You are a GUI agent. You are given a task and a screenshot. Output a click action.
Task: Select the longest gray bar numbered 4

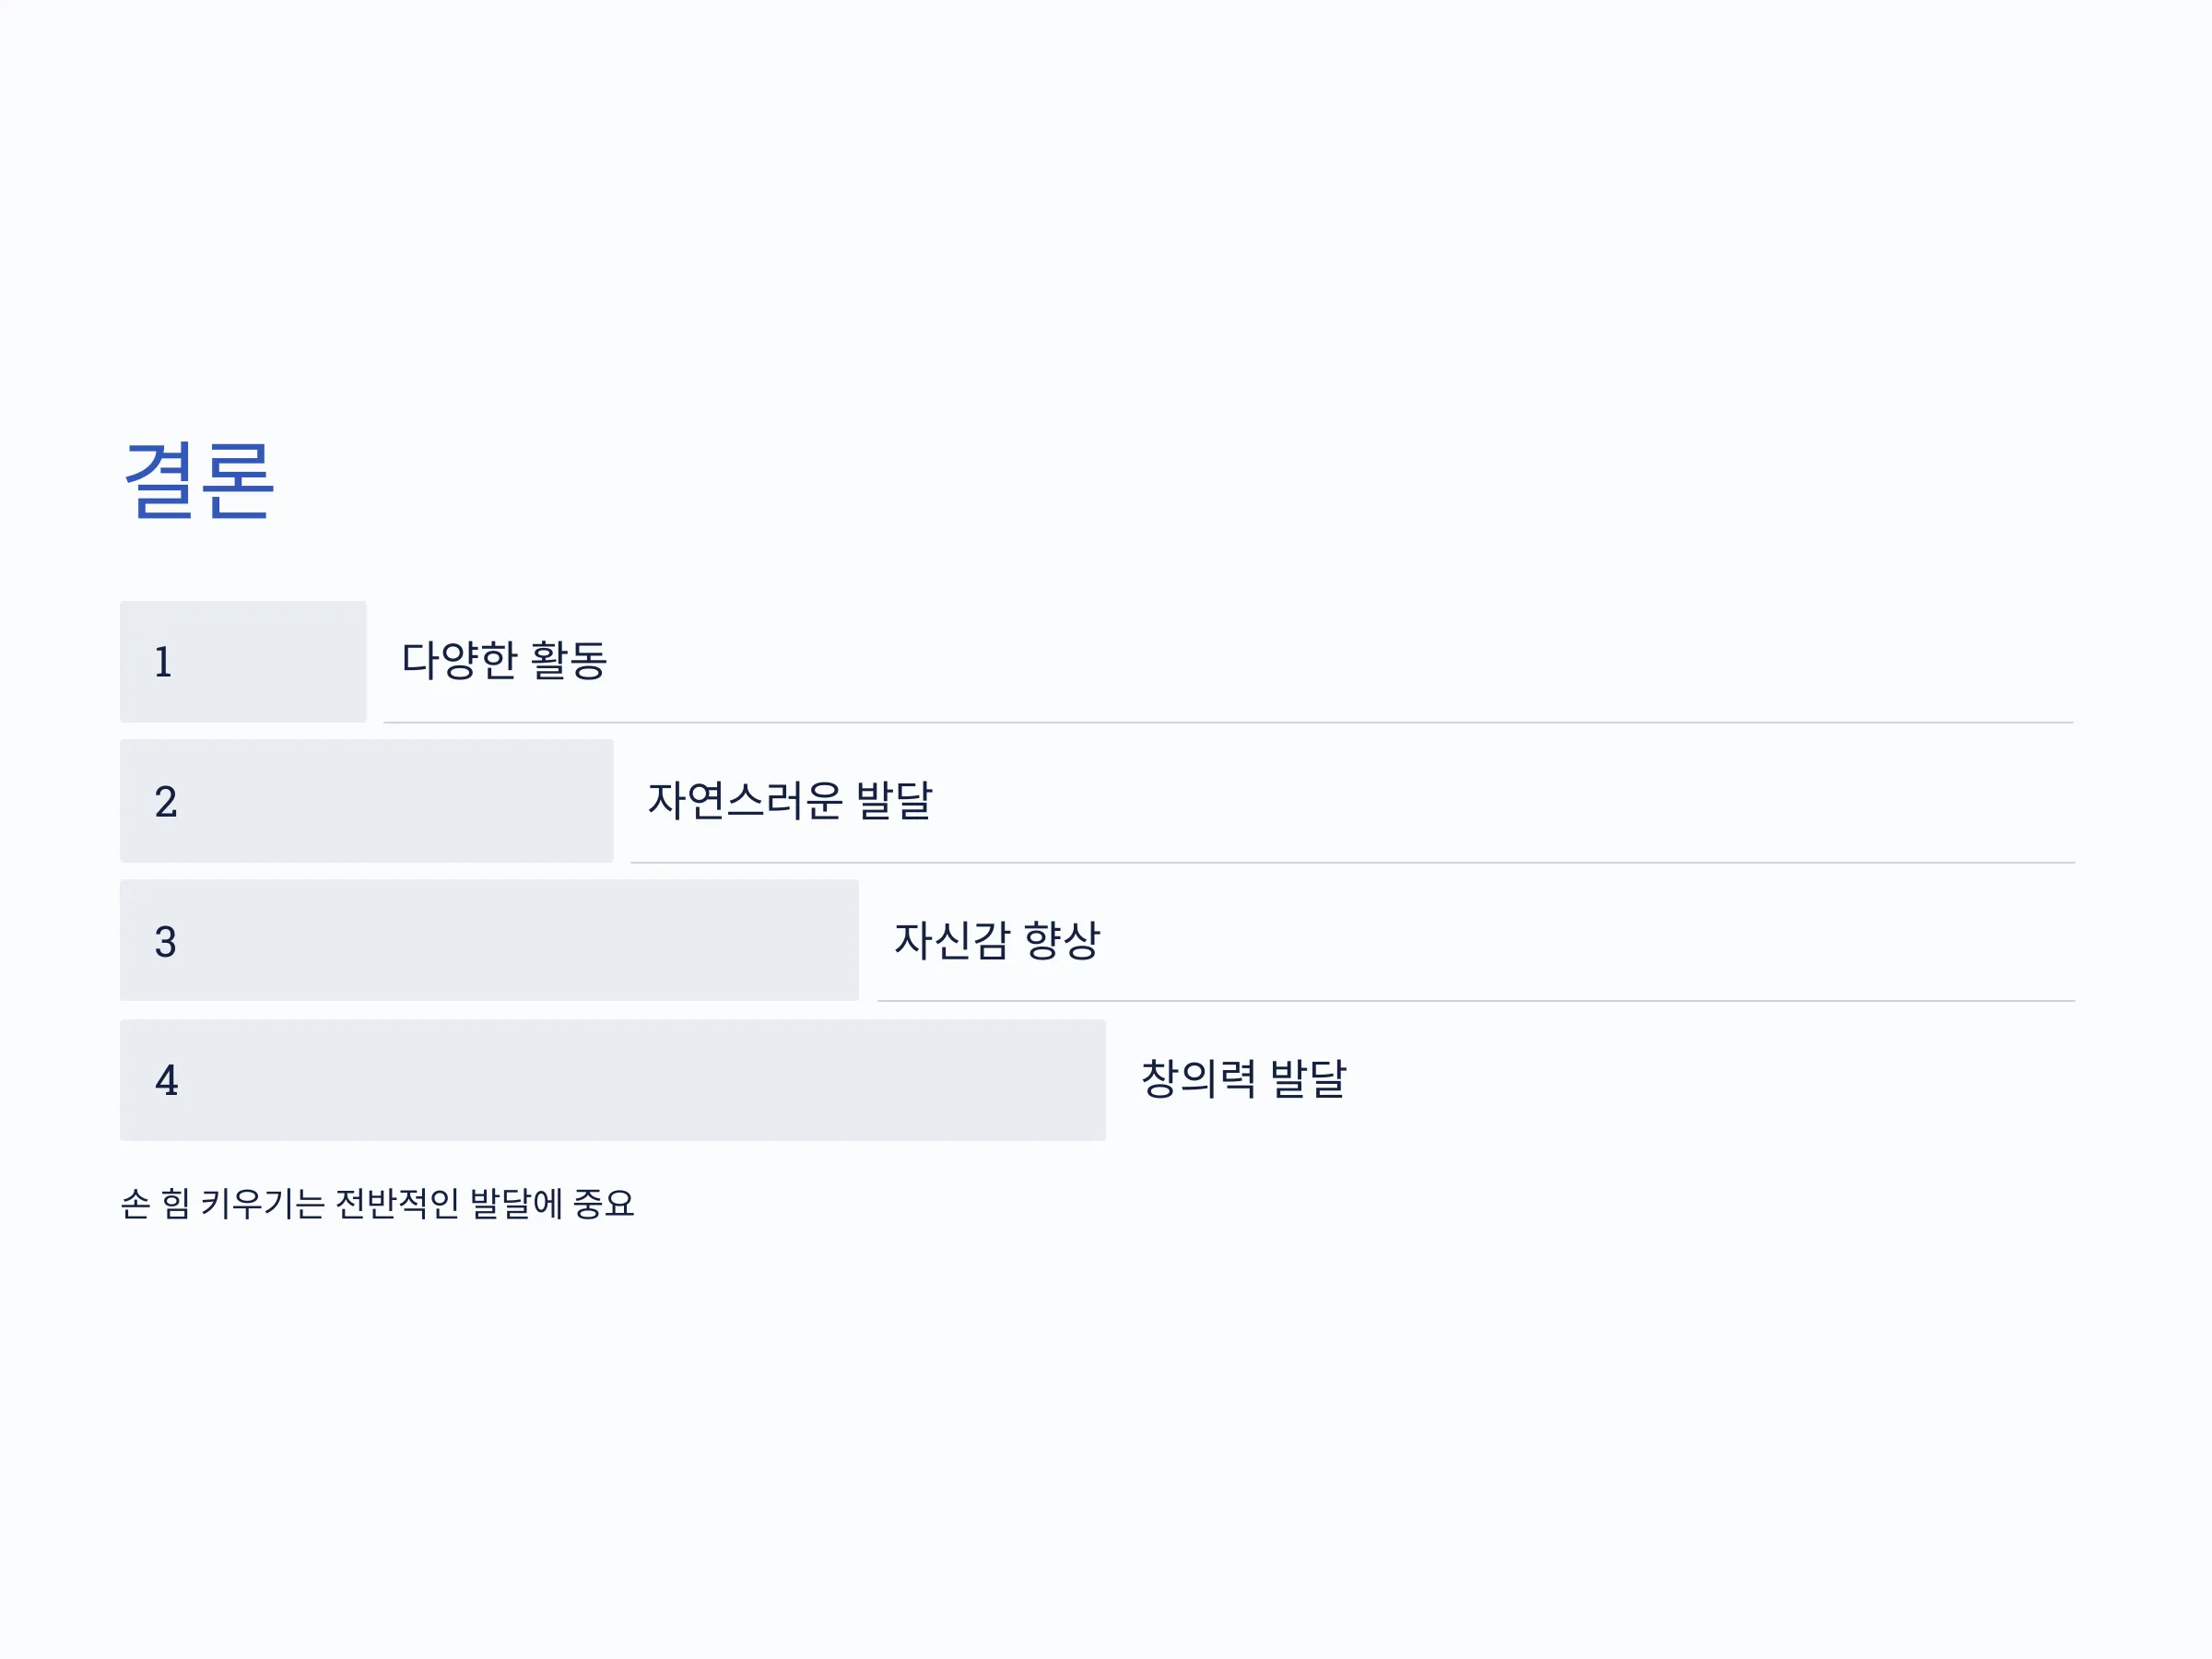tap(613, 1080)
